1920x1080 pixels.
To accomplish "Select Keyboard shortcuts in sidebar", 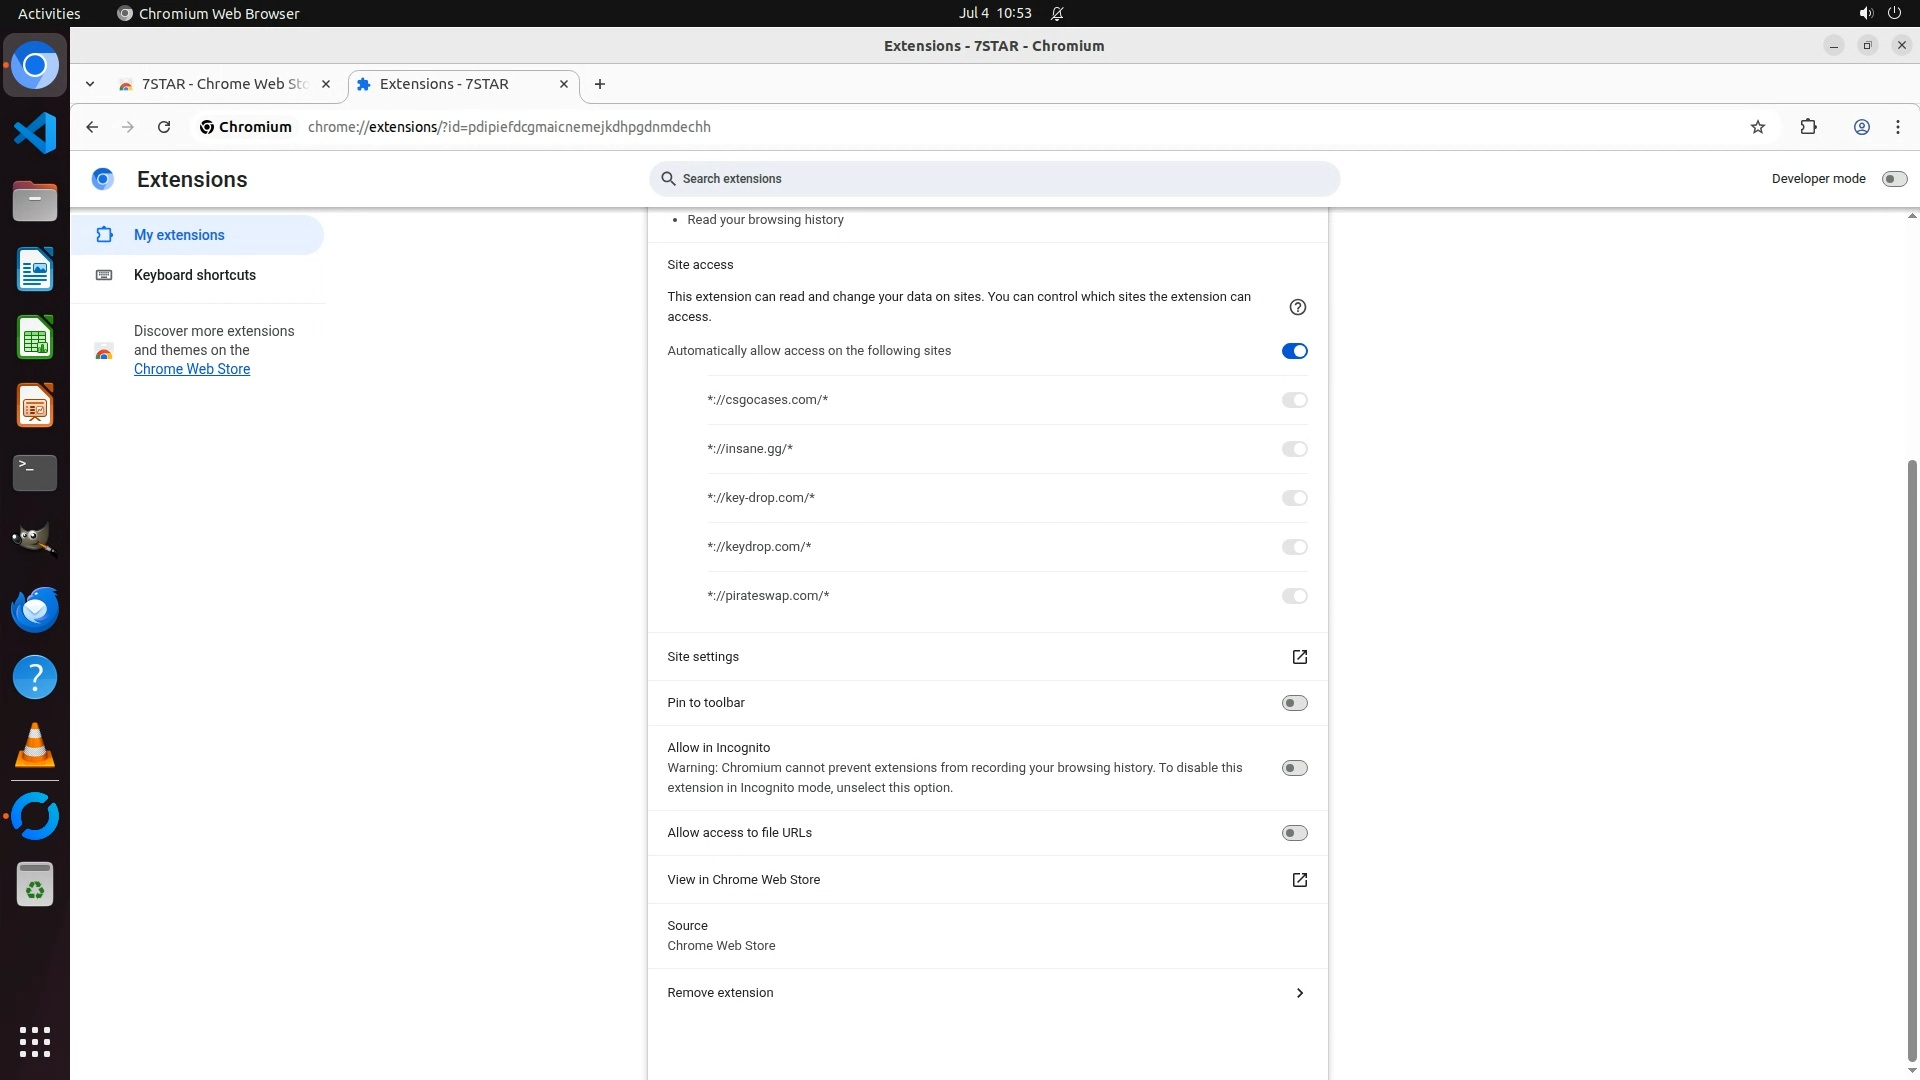I will tap(195, 275).
